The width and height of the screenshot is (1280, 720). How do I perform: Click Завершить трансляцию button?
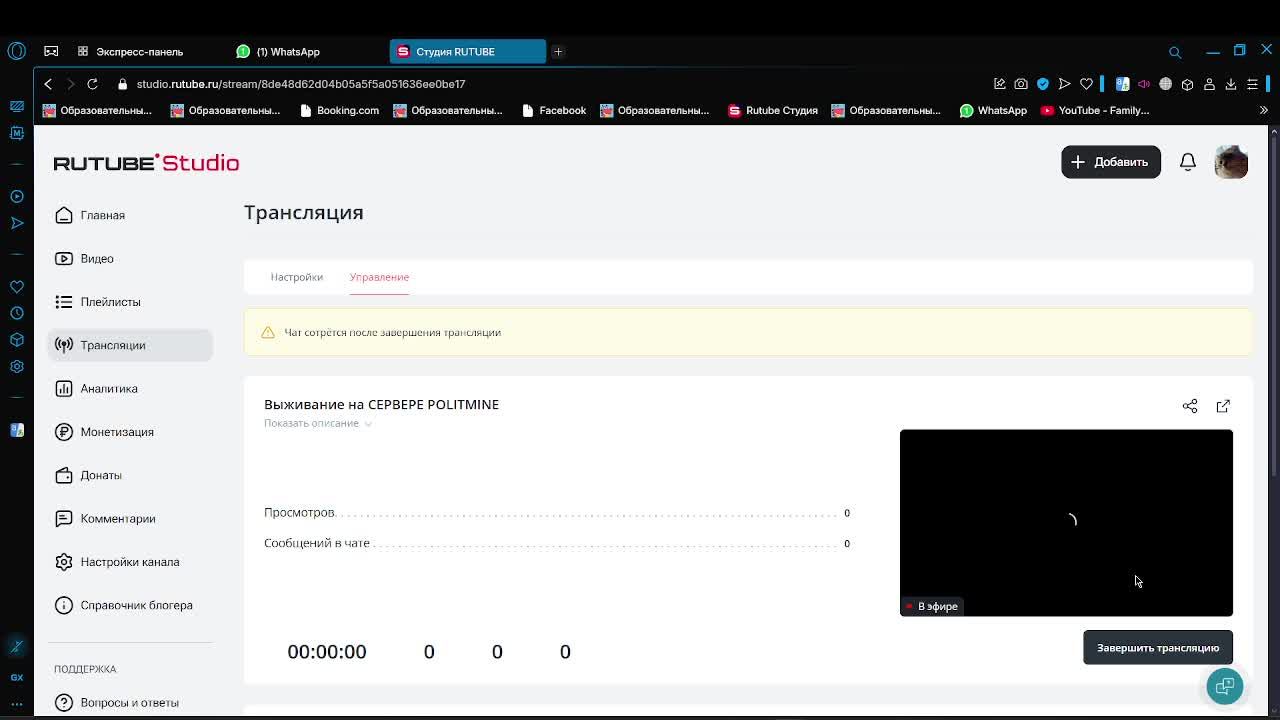(x=1158, y=648)
